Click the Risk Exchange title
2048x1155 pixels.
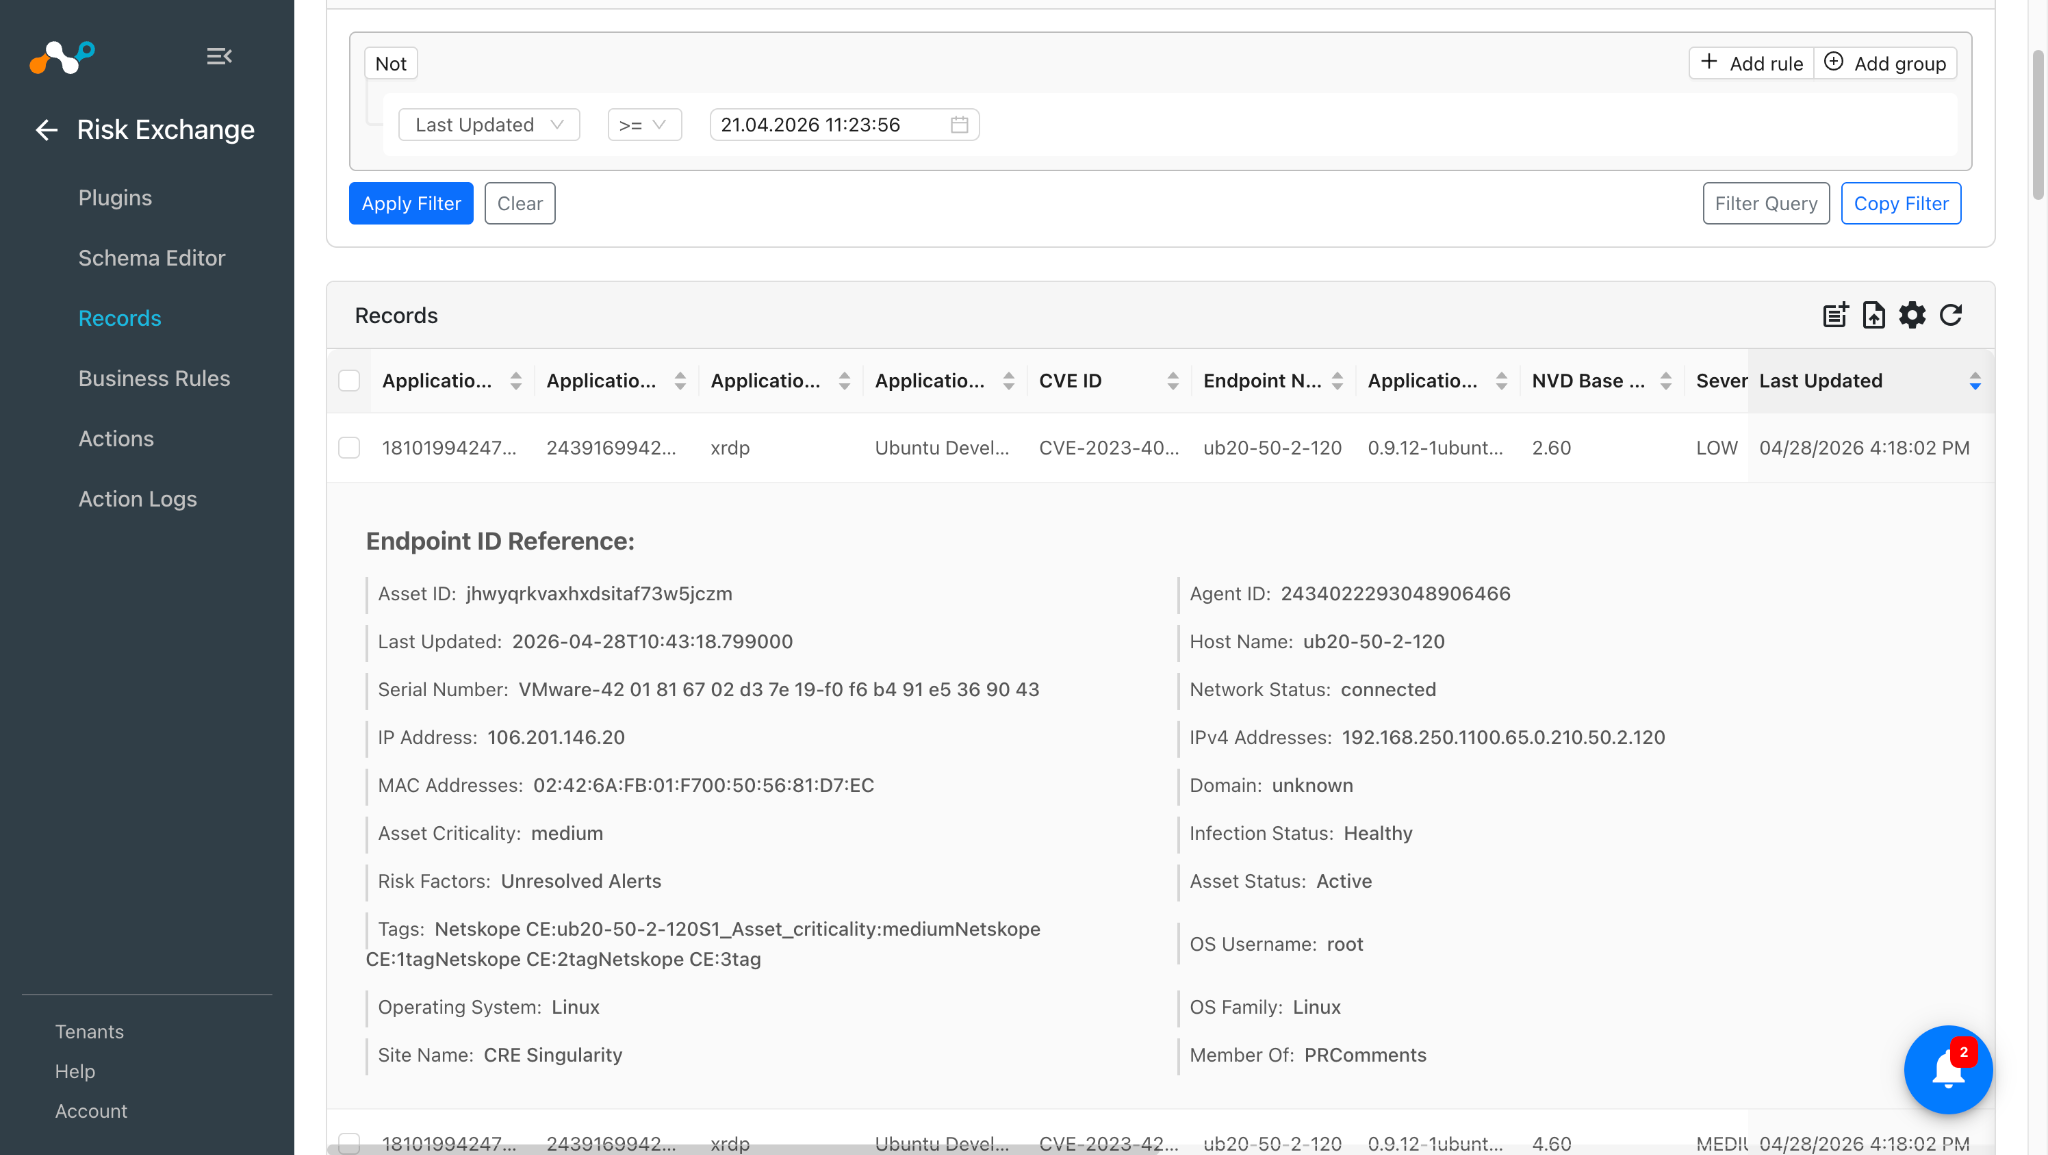(166, 130)
